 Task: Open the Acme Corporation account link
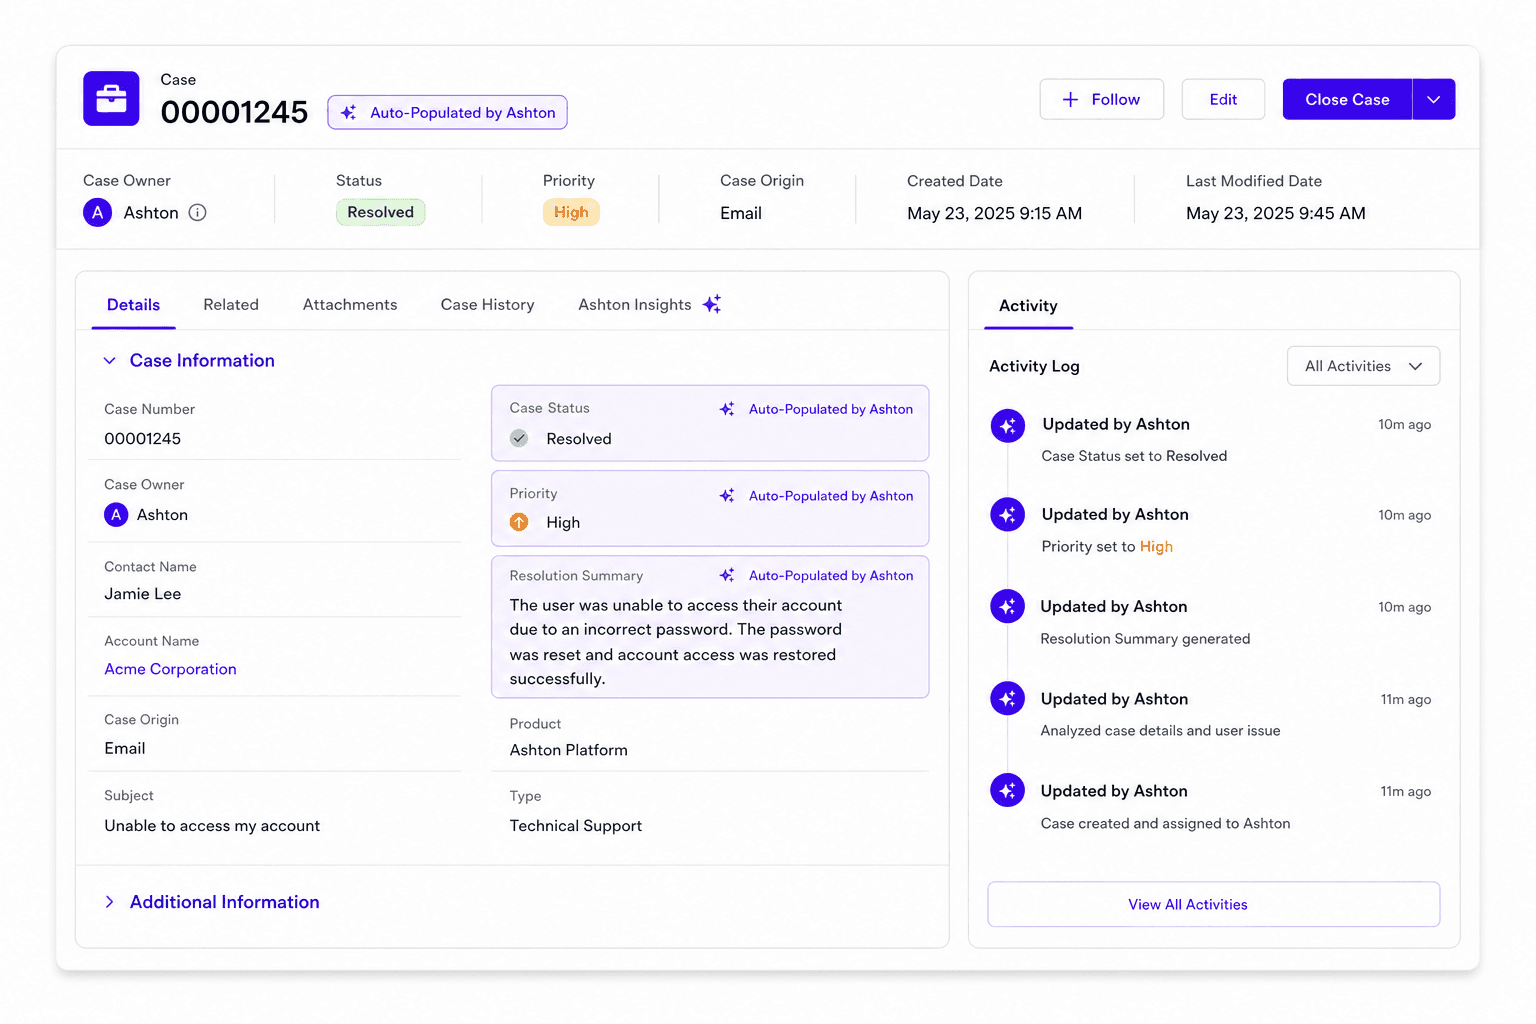[x=170, y=669]
